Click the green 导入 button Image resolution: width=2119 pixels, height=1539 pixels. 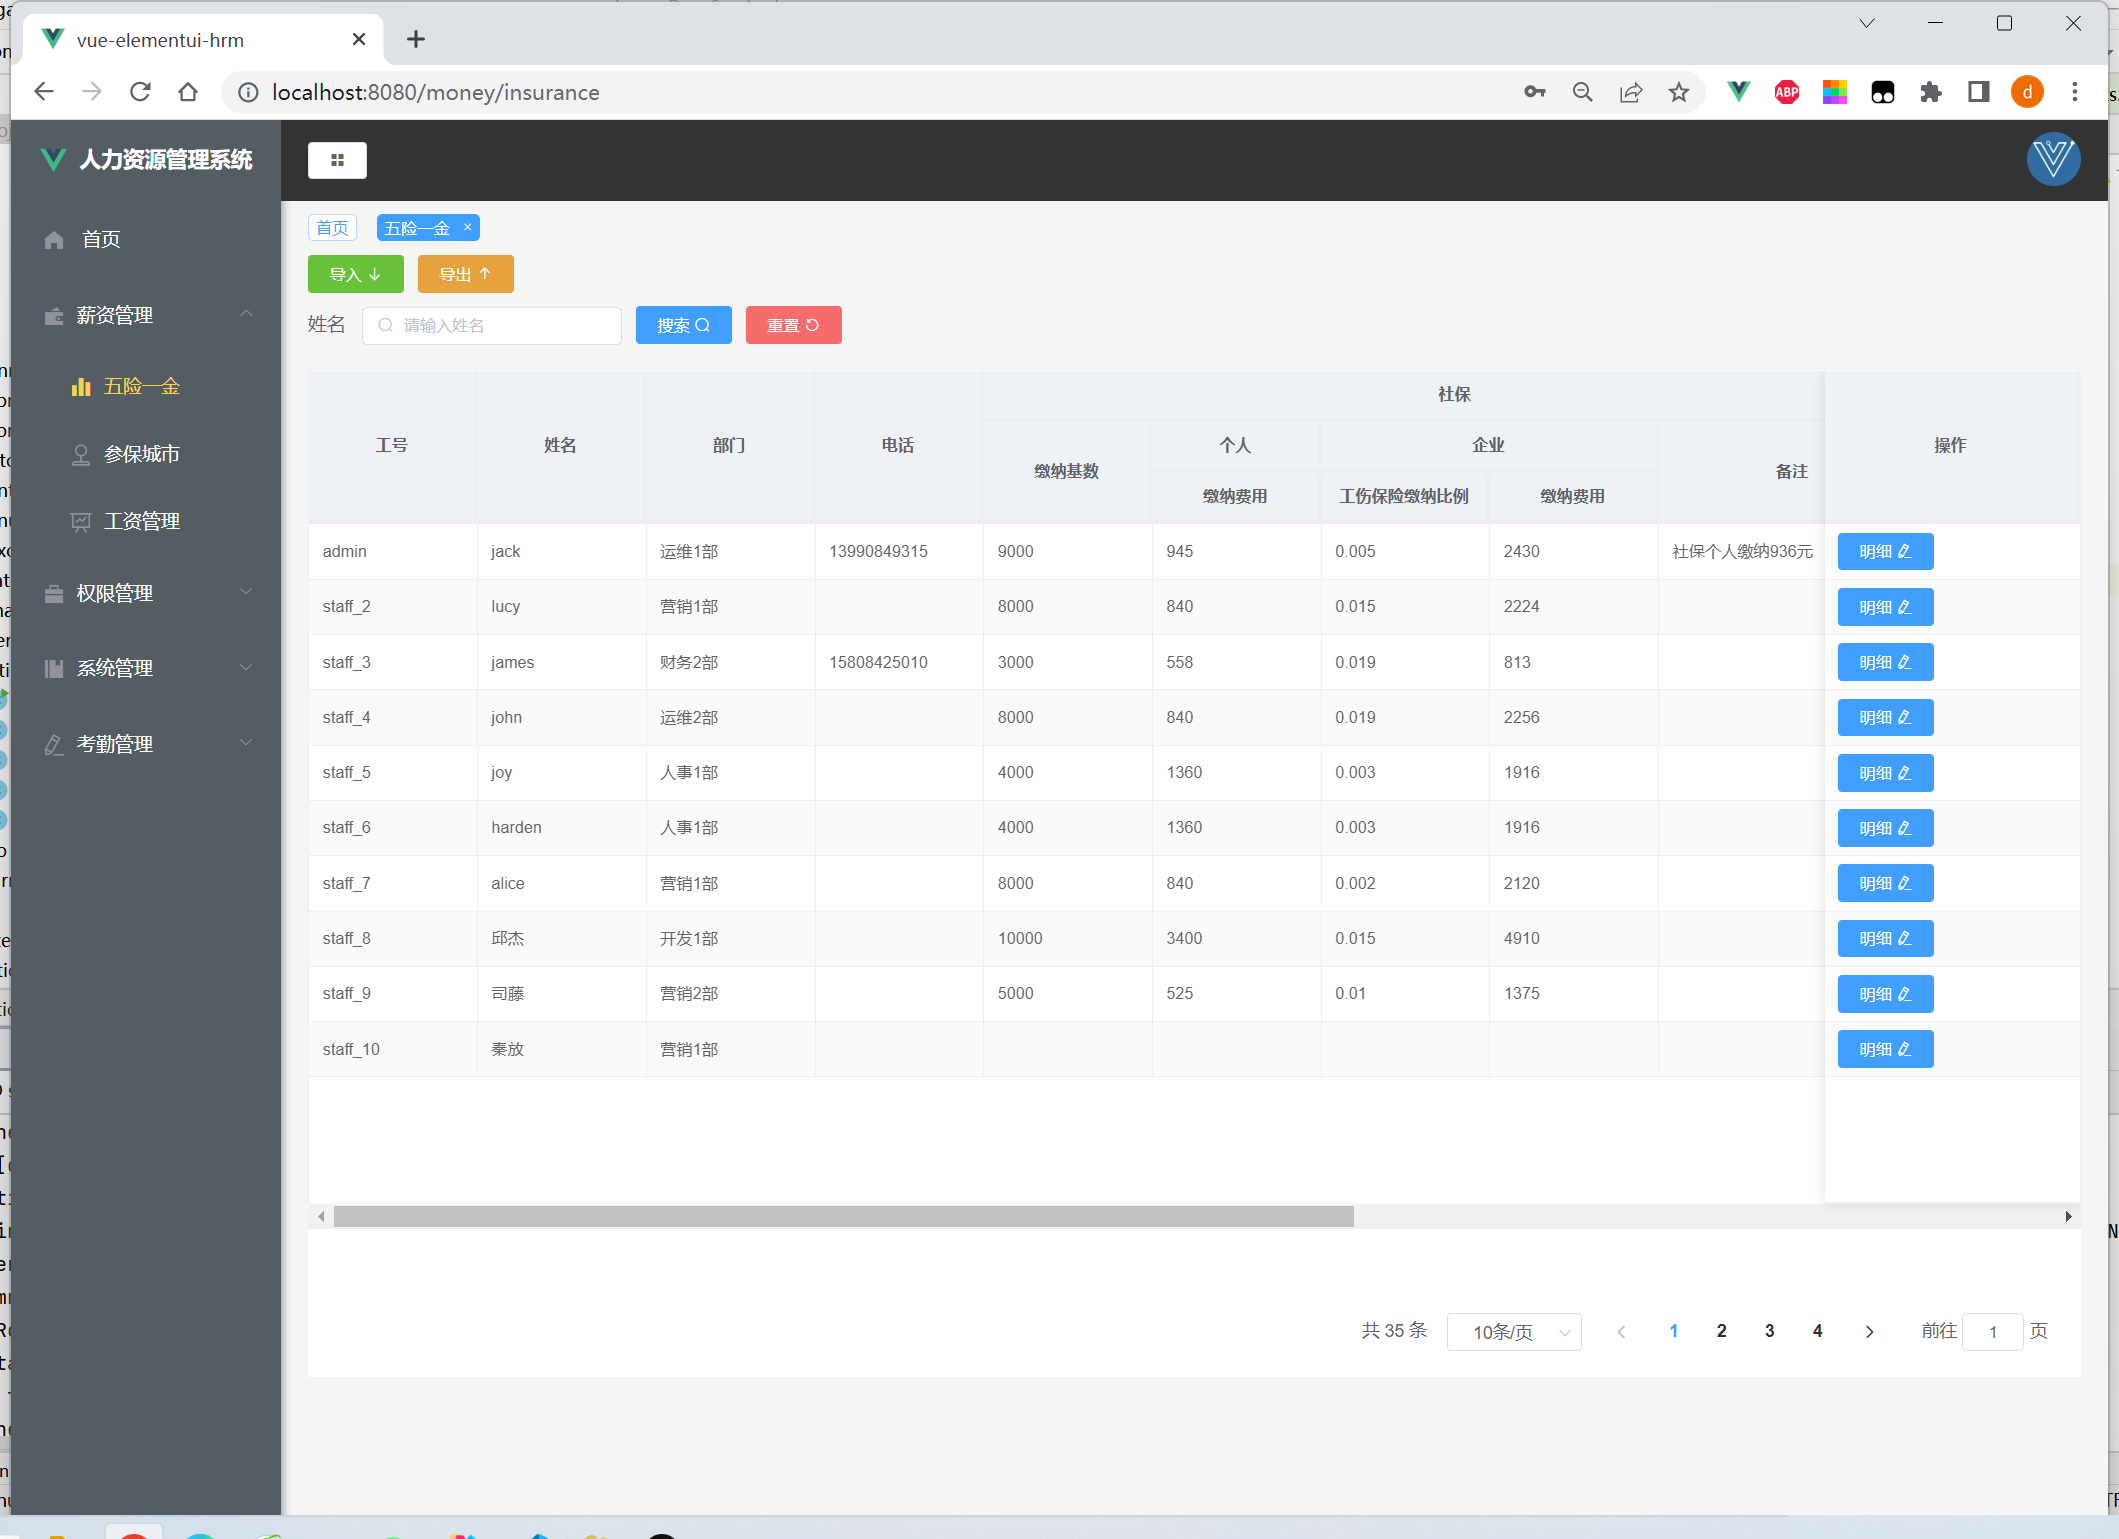pyautogui.click(x=355, y=274)
